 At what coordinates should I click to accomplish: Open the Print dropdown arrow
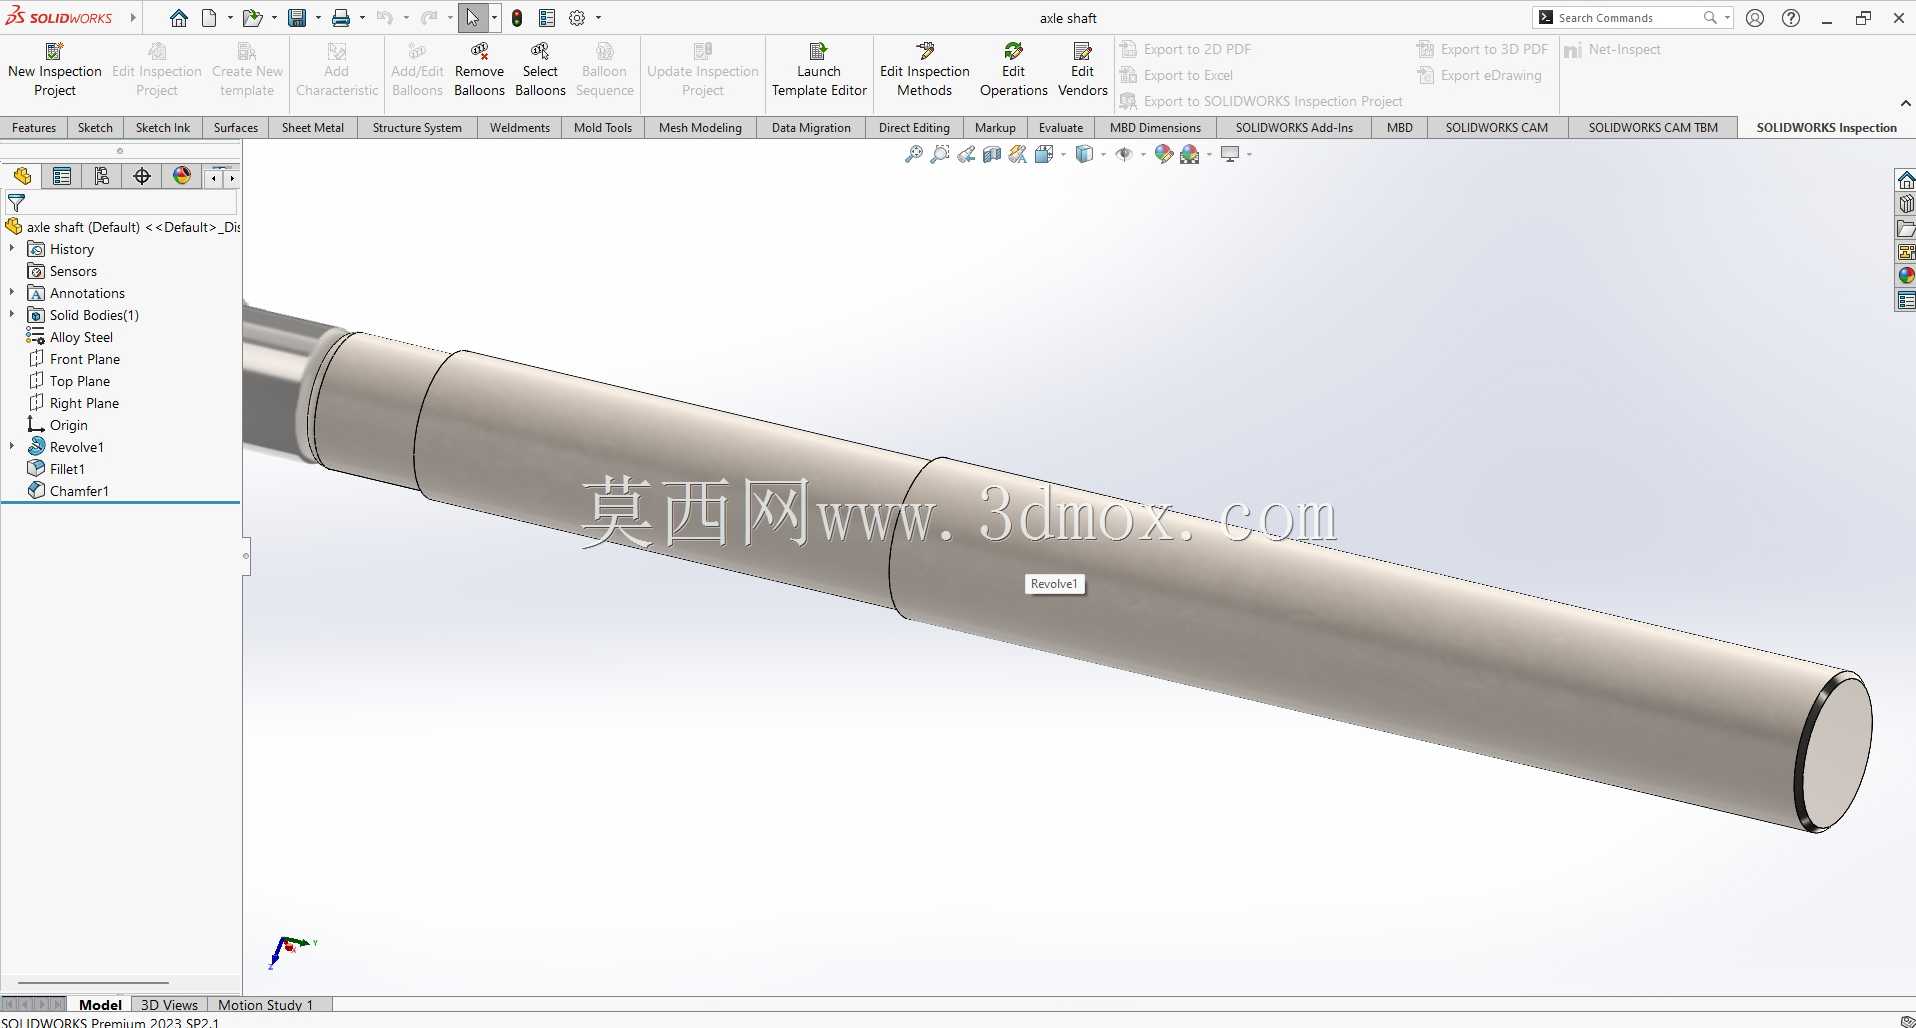point(362,18)
